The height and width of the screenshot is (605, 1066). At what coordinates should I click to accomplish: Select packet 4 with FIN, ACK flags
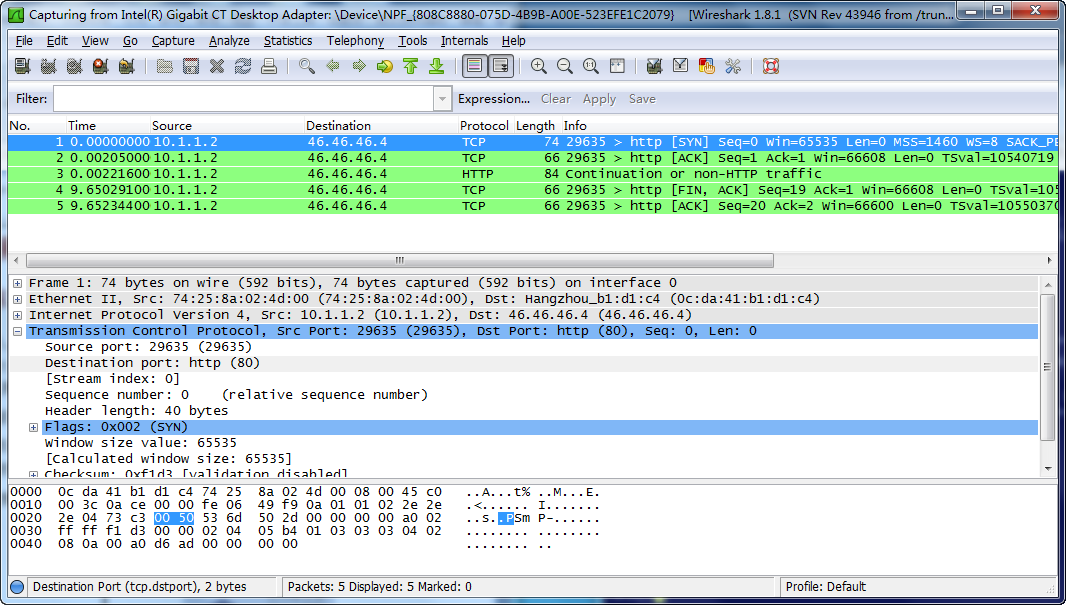coord(532,190)
